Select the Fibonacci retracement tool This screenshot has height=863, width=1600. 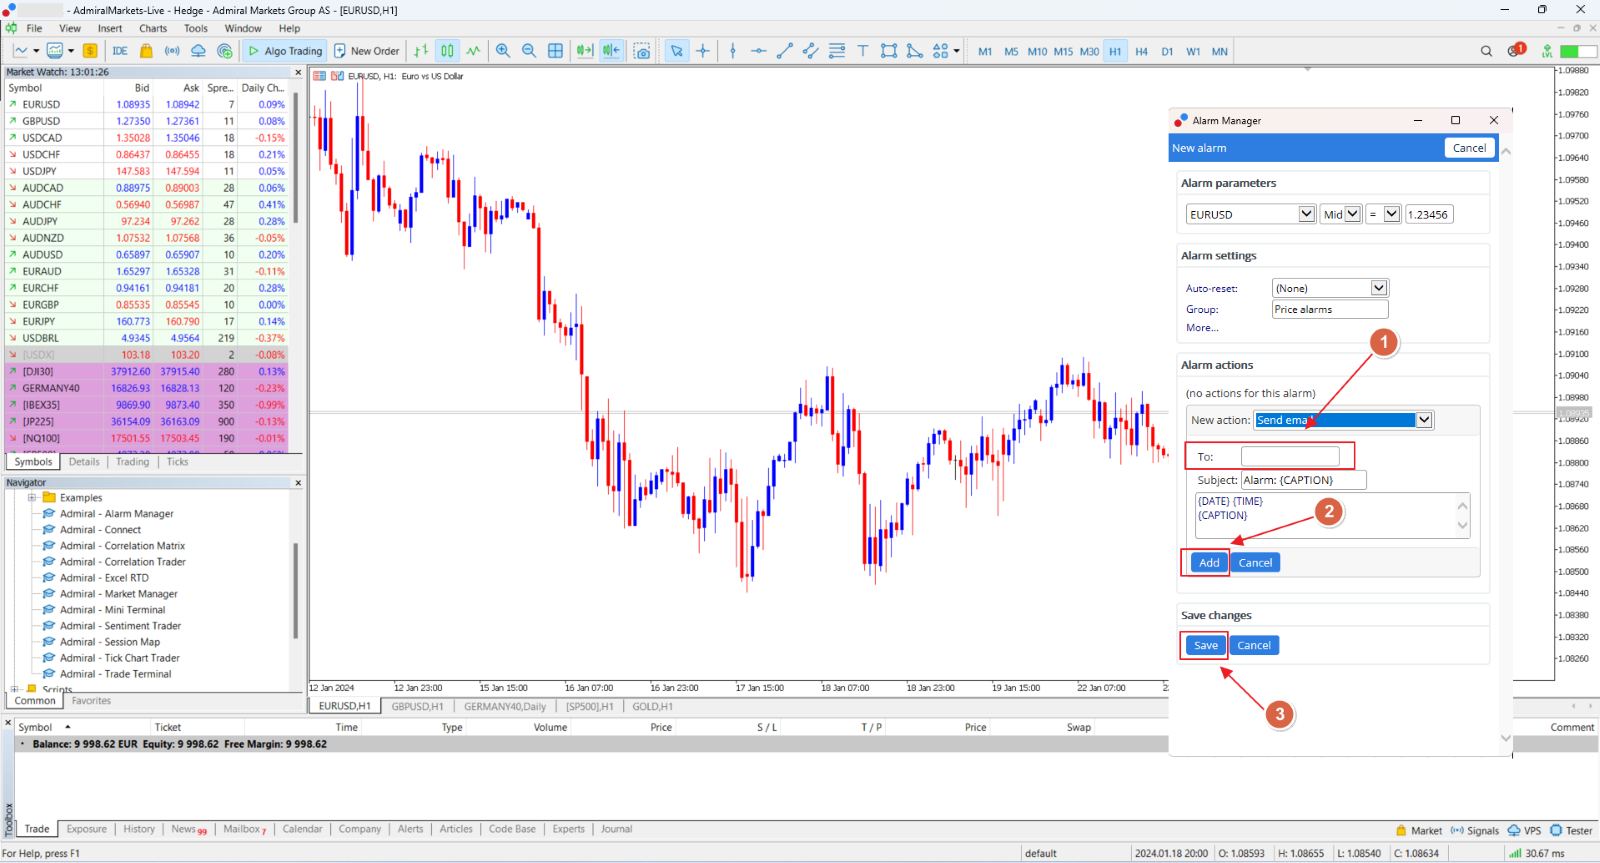point(837,51)
